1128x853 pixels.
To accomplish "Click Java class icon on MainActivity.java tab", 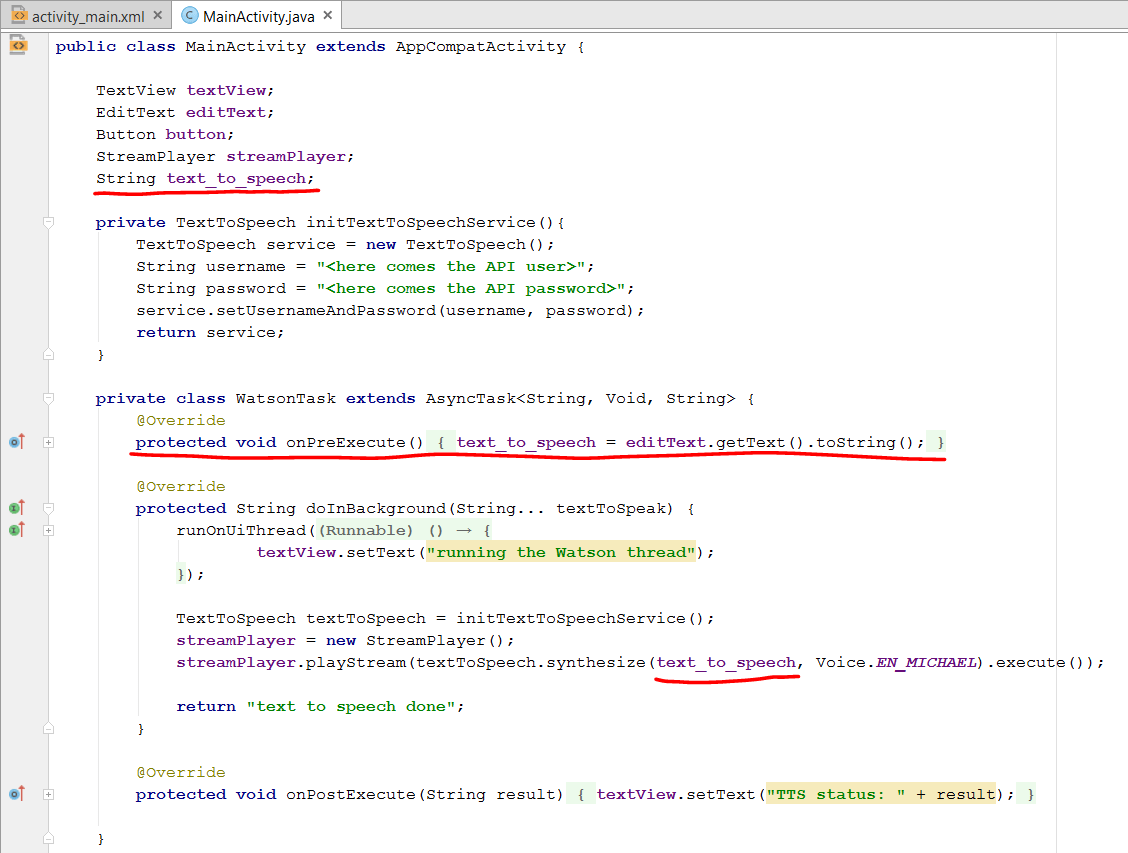I will (x=189, y=17).
